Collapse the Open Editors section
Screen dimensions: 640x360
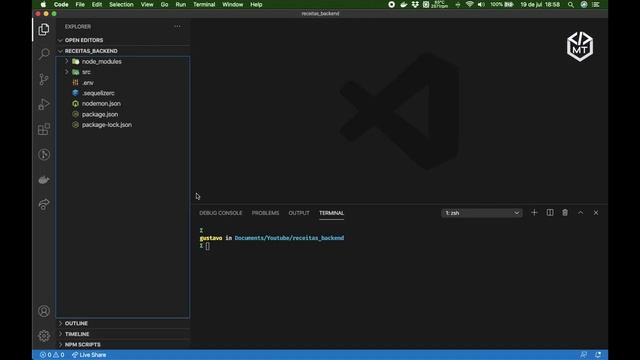point(83,40)
